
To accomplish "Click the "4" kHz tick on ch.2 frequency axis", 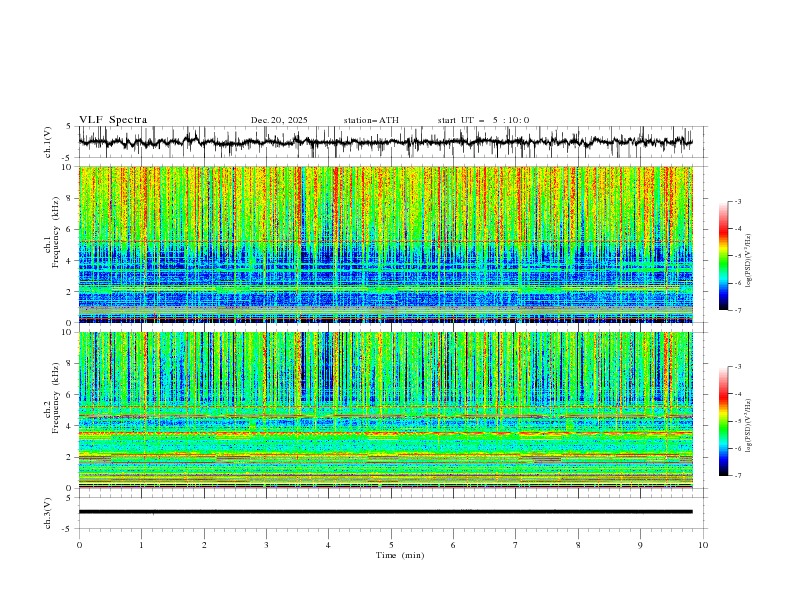I will (70, 426).
